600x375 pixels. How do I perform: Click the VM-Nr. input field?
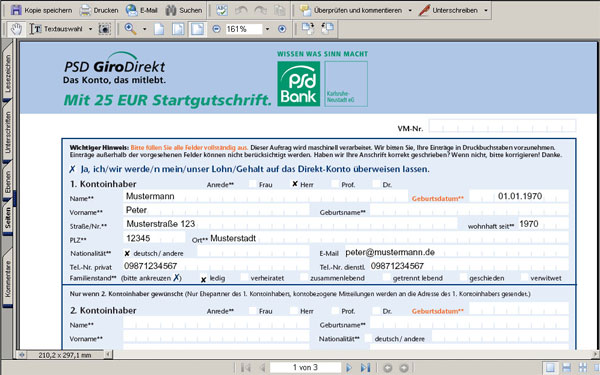pos(502,126)
